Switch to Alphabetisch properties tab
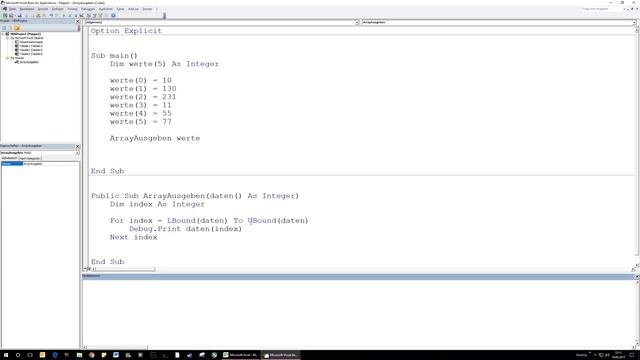Viewport: 640px width, 360px height. pos(9,158)
